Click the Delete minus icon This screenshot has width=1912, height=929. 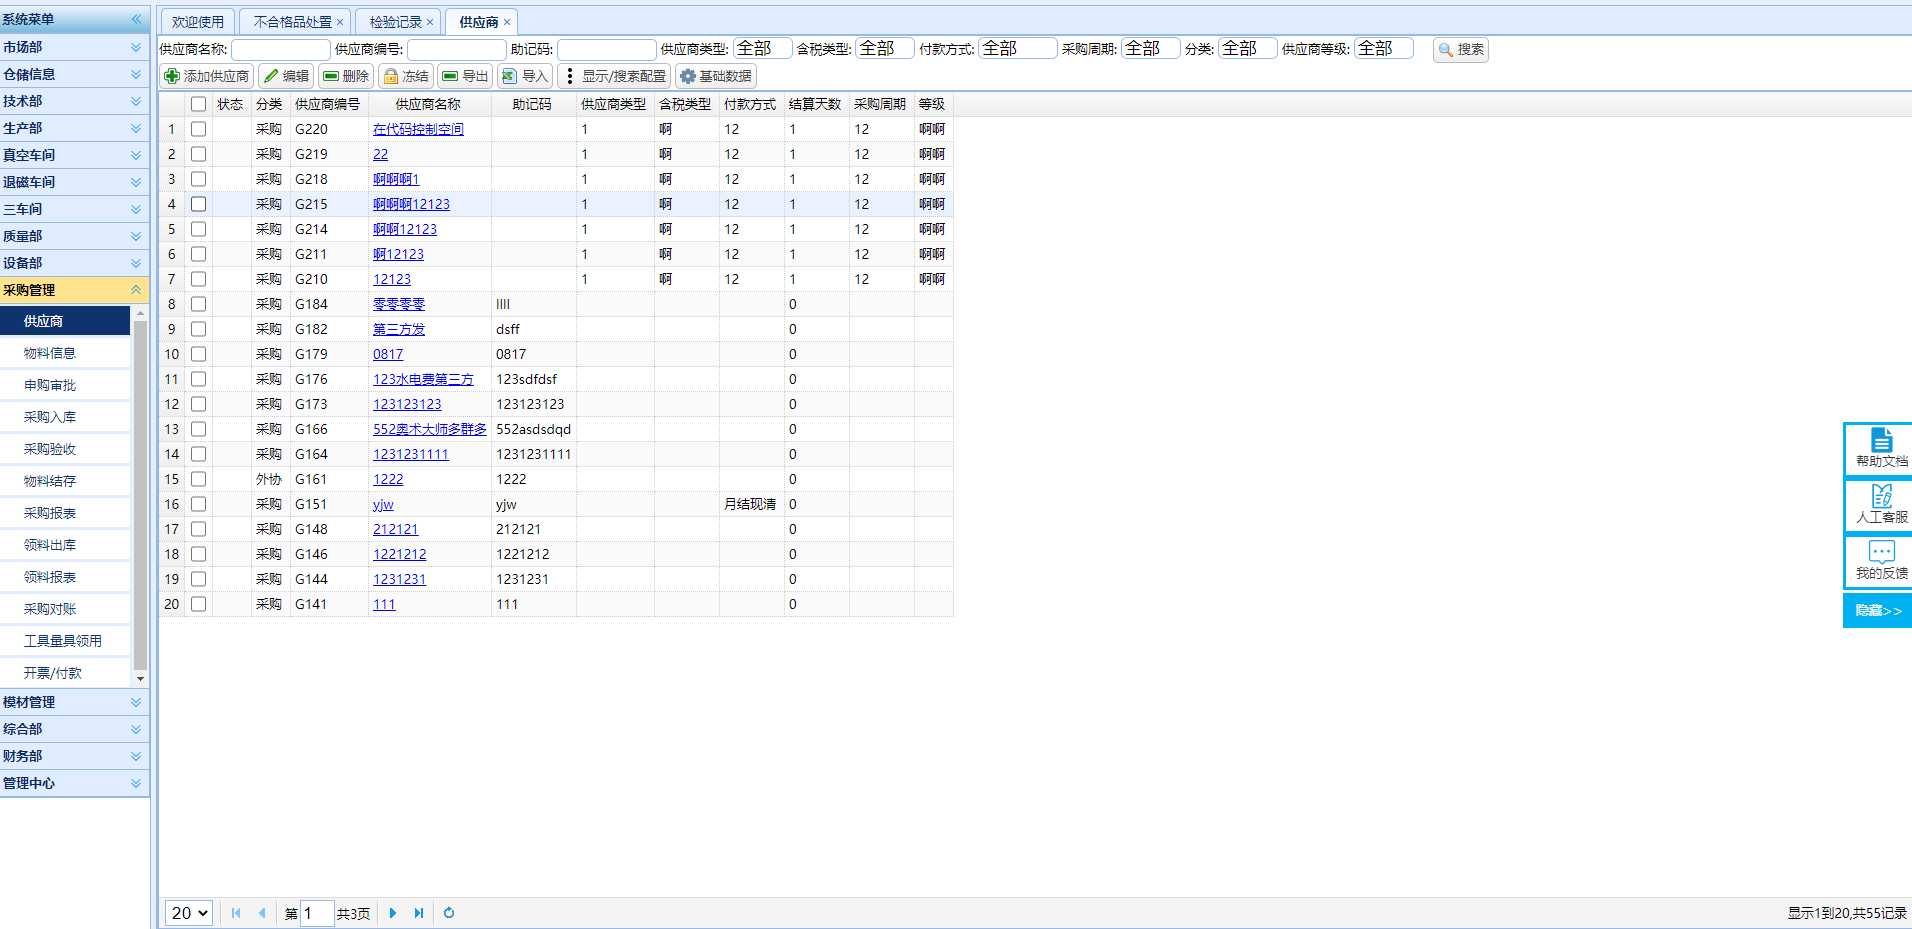click(x=330, y=76)
